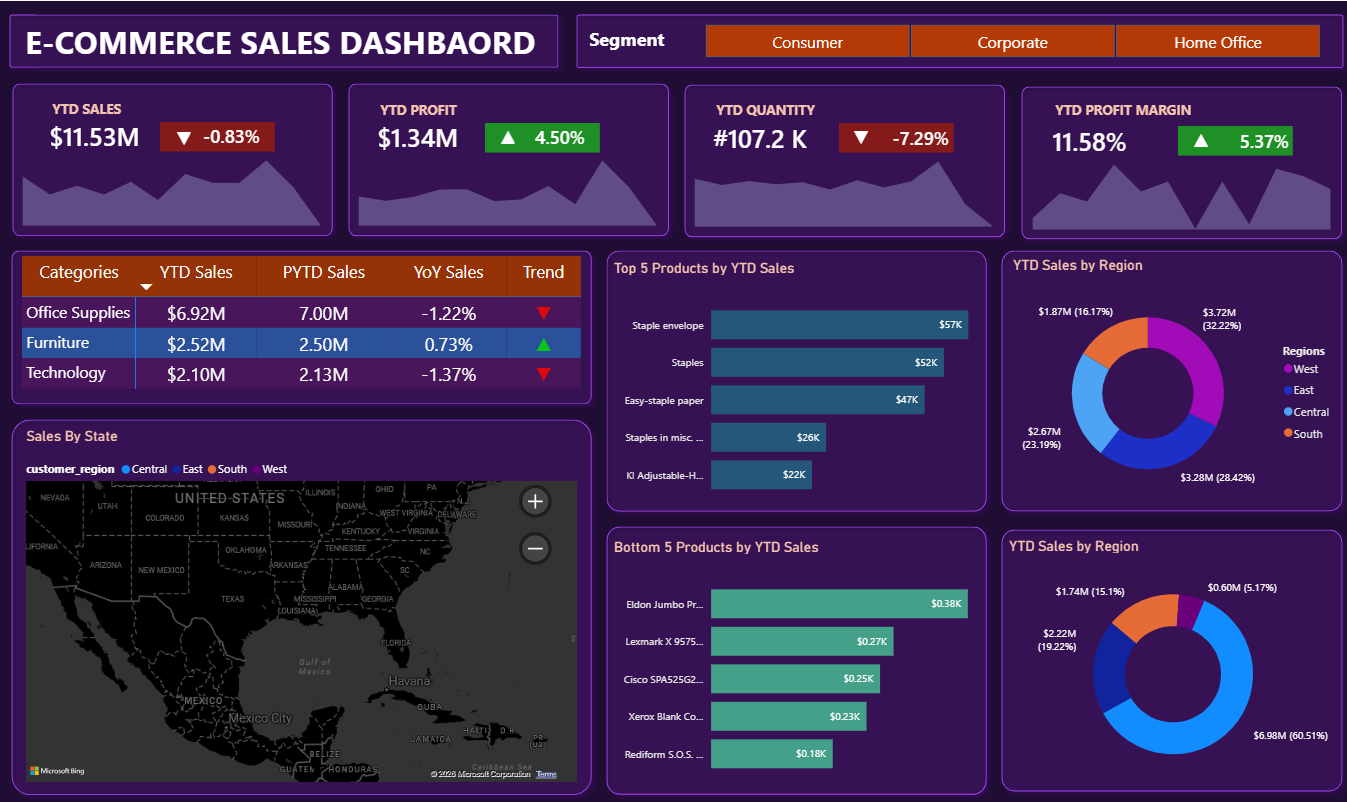Click Central in map customer_region legend
This screenshot has height=802, width=1347.
tap(144, 469)
